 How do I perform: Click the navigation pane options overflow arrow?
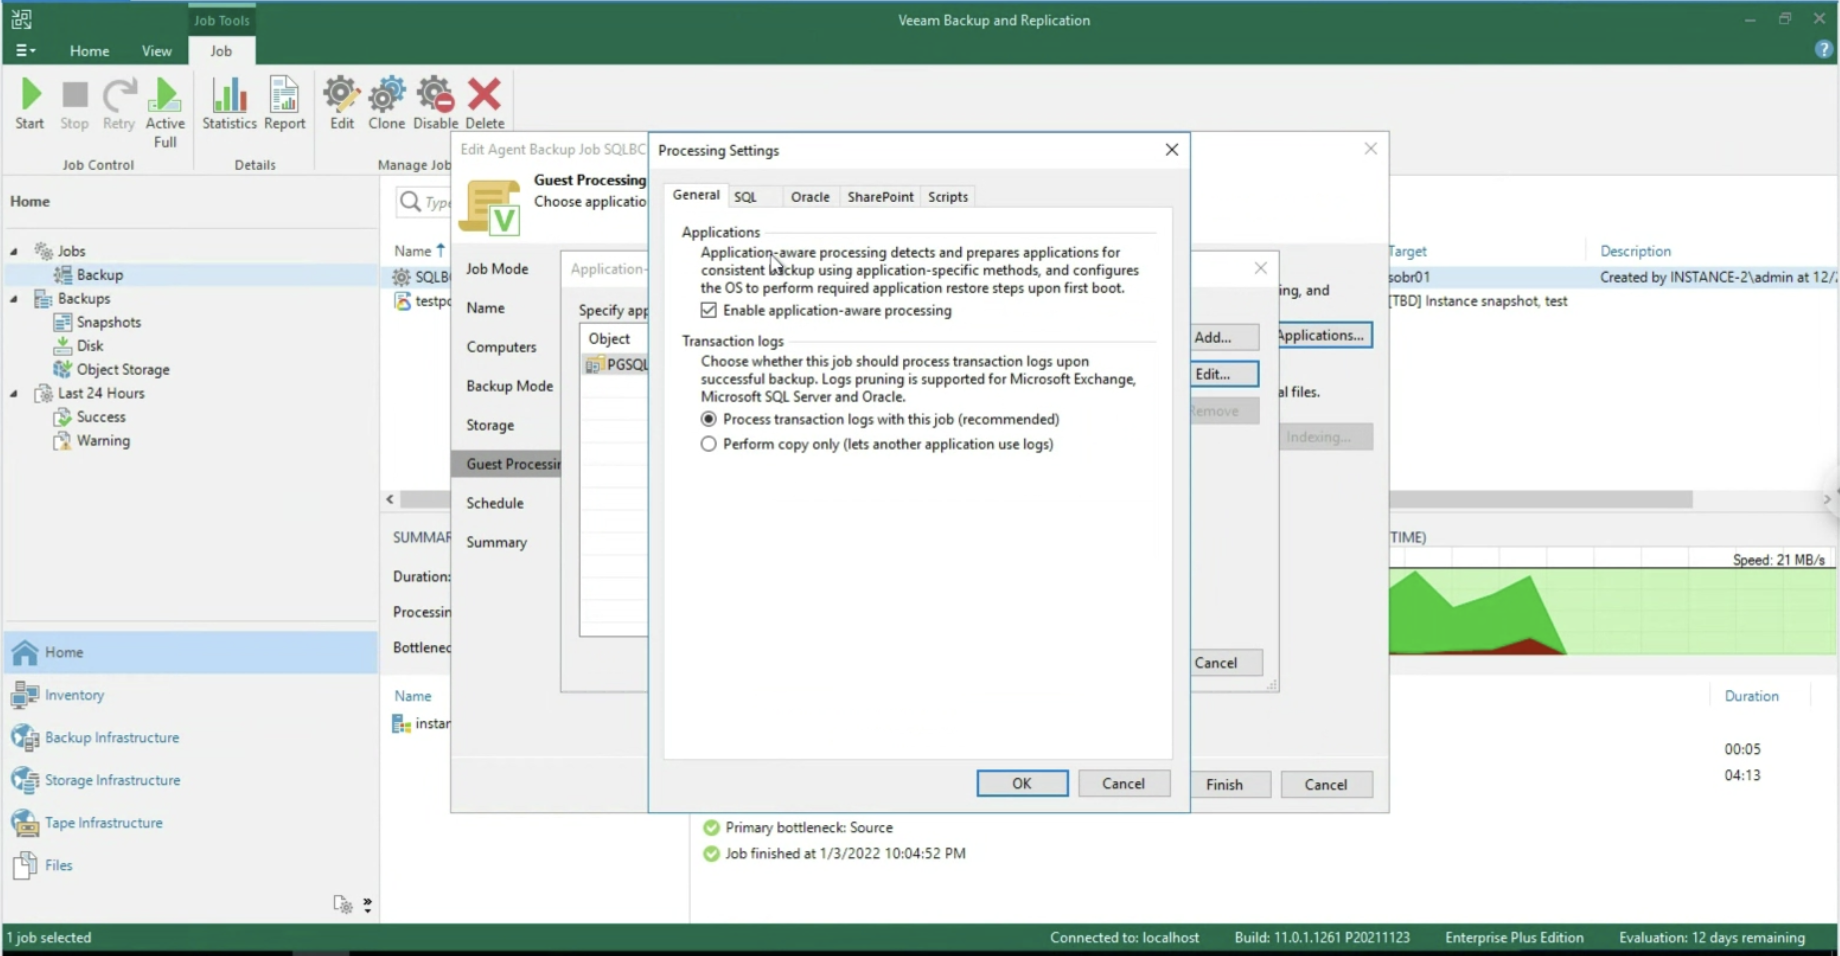coord(367,905)
